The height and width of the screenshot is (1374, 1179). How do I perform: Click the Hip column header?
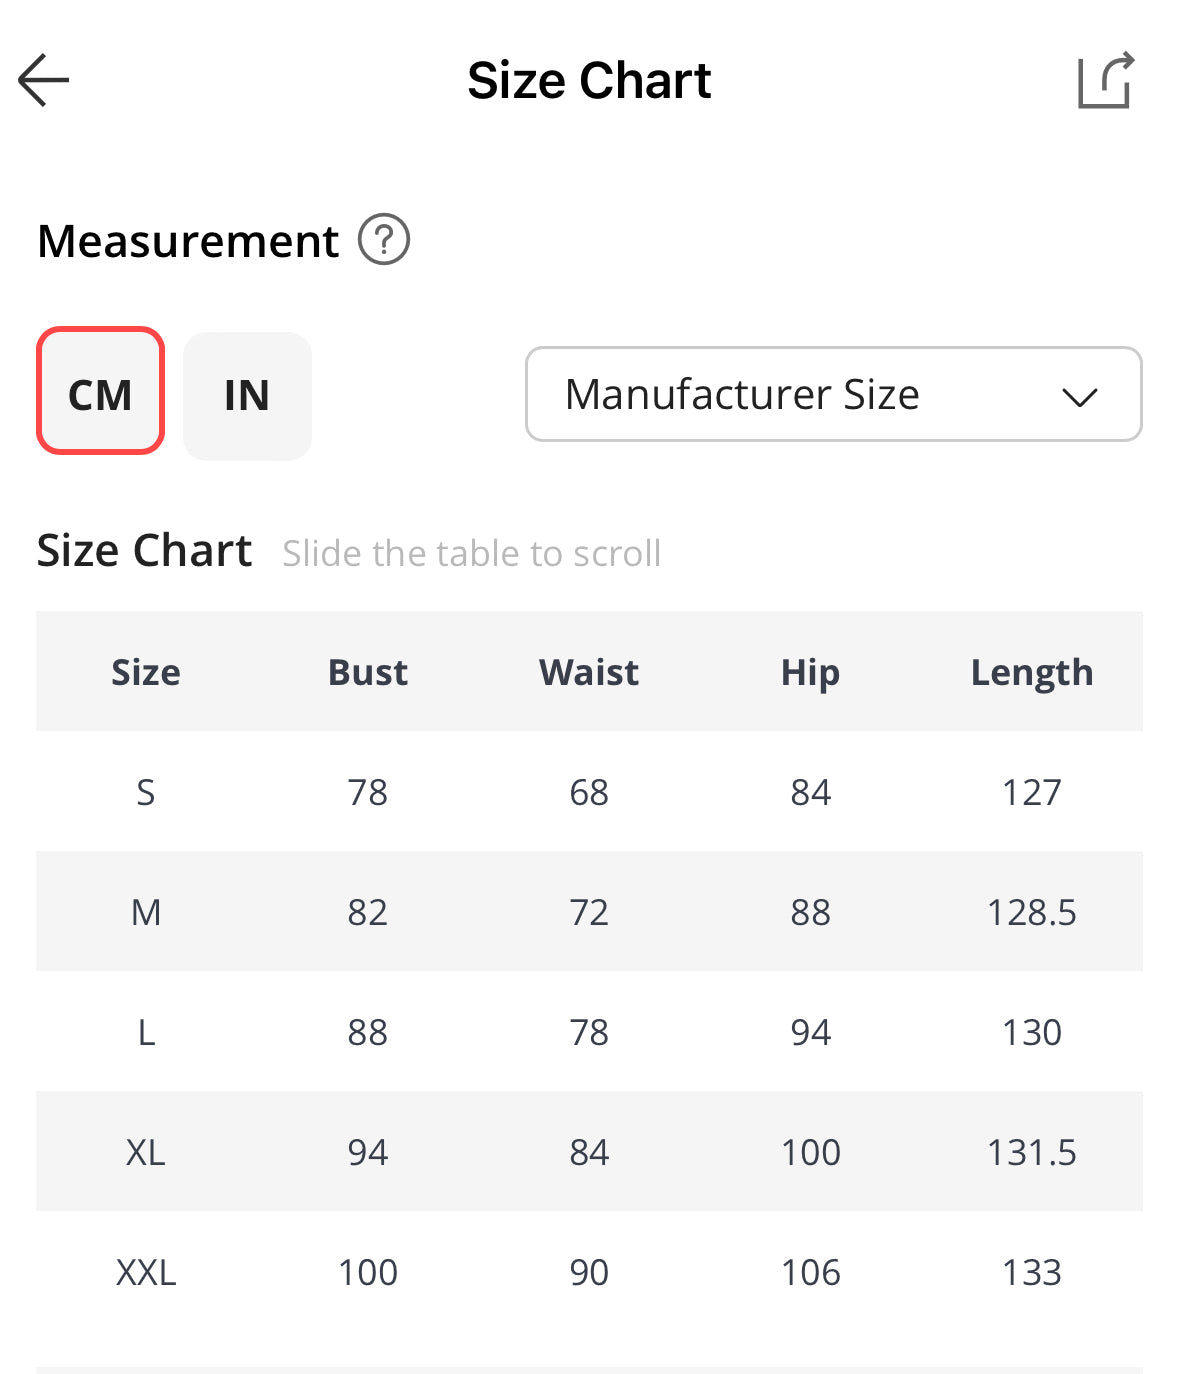810,672
